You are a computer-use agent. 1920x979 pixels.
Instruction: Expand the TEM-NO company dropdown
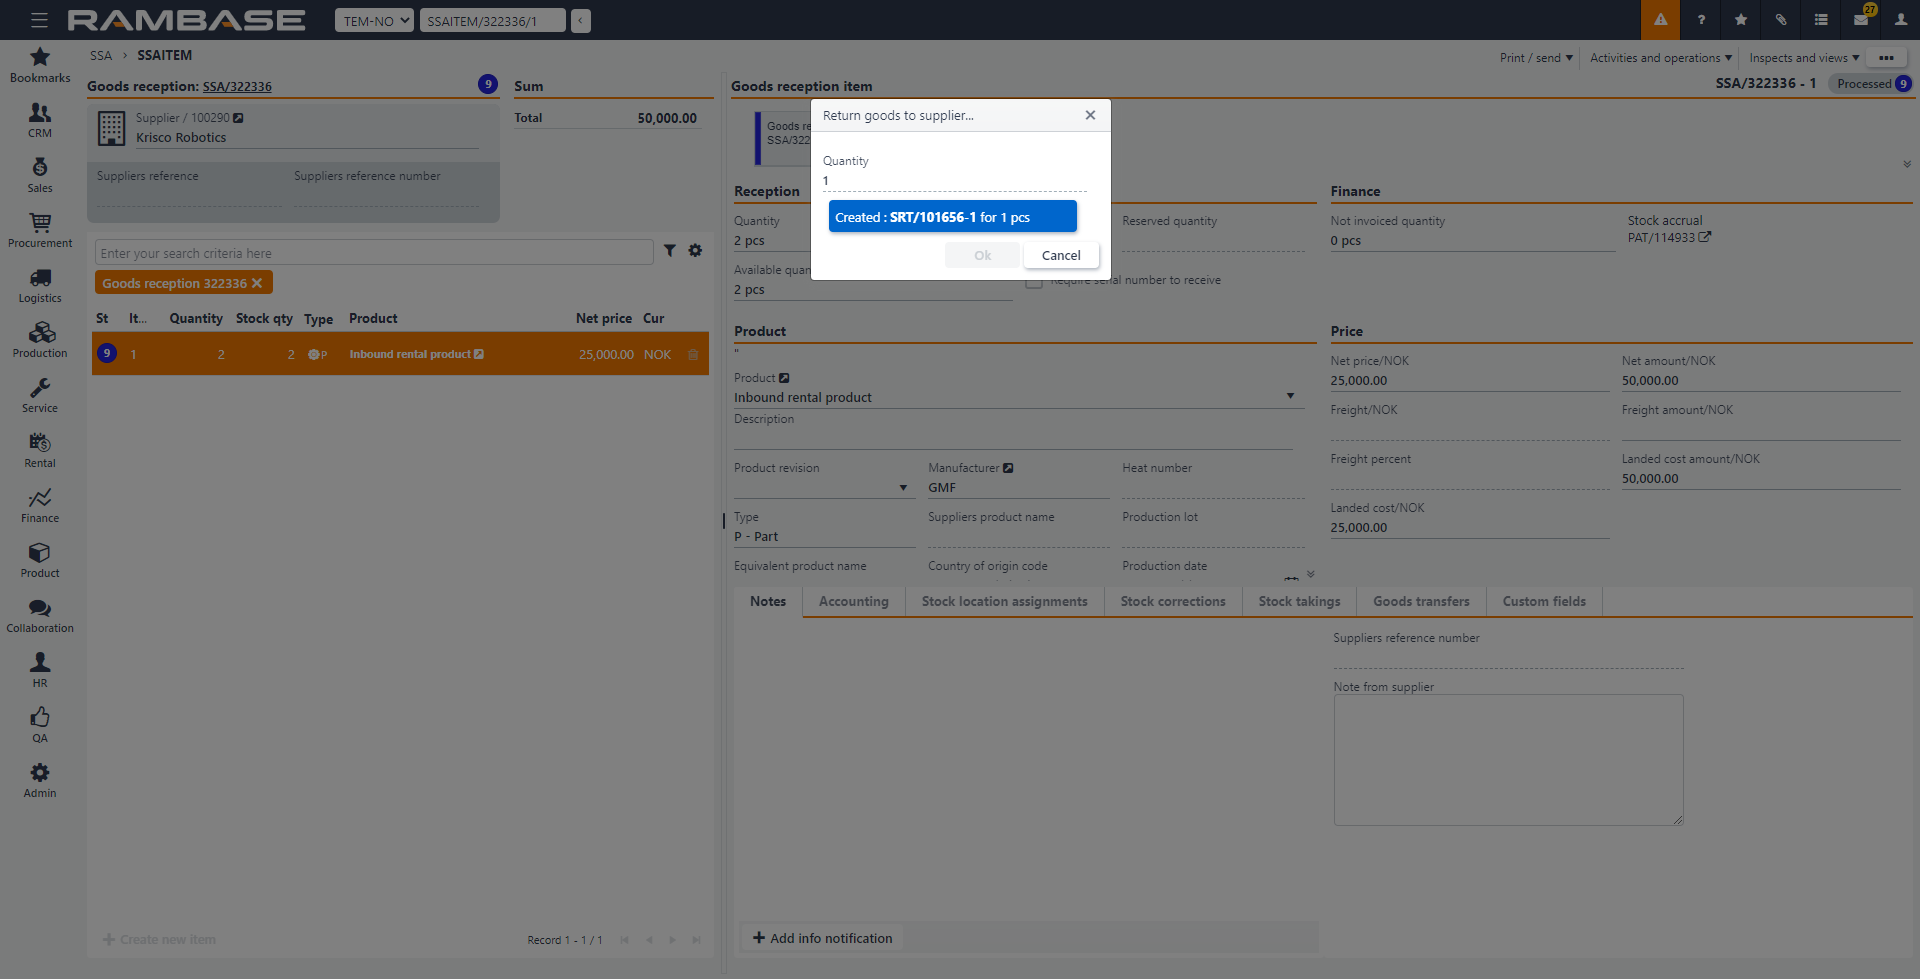click(373, 21)
